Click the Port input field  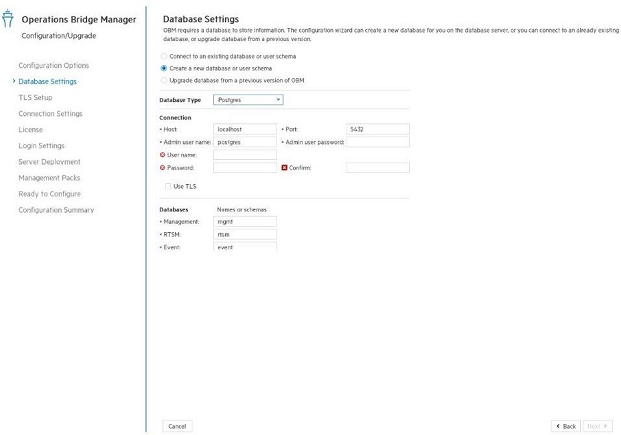click(x=378, y=129)
